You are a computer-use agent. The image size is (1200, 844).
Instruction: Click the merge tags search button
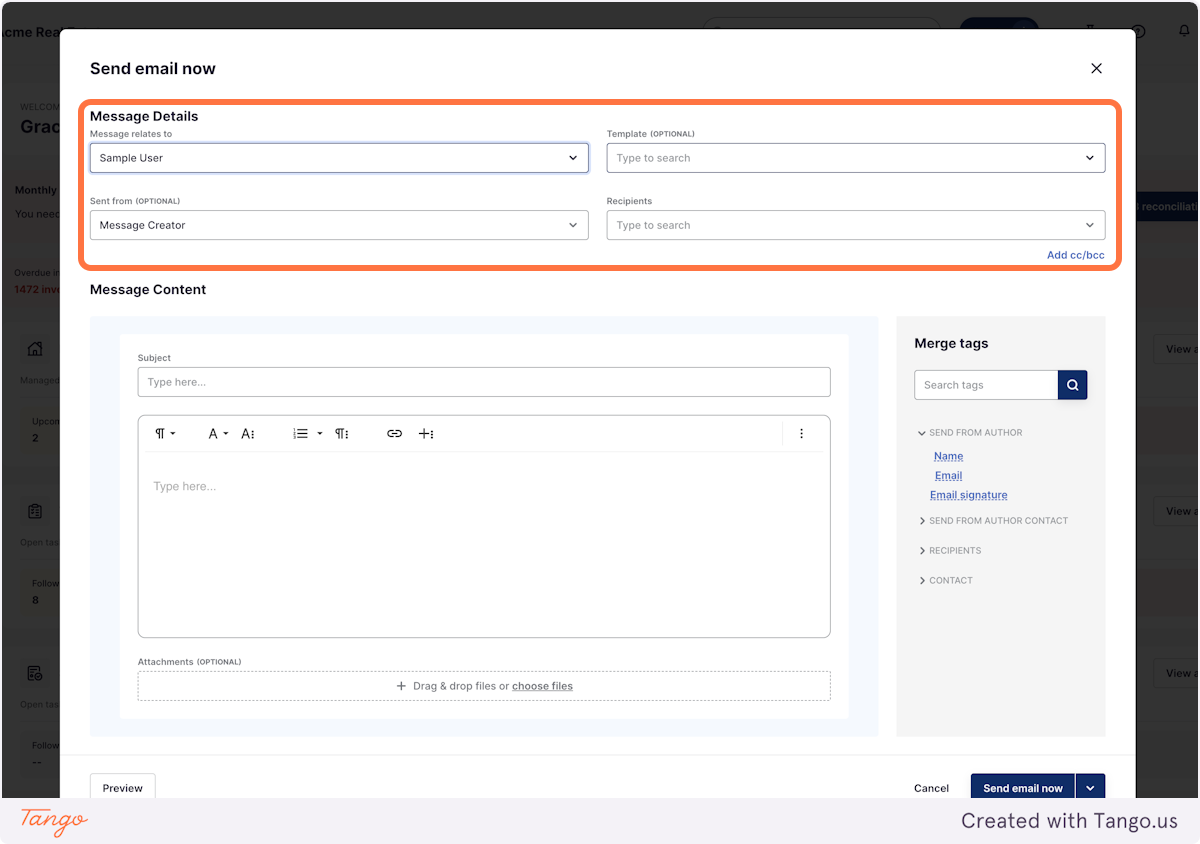pos(1073,385)
